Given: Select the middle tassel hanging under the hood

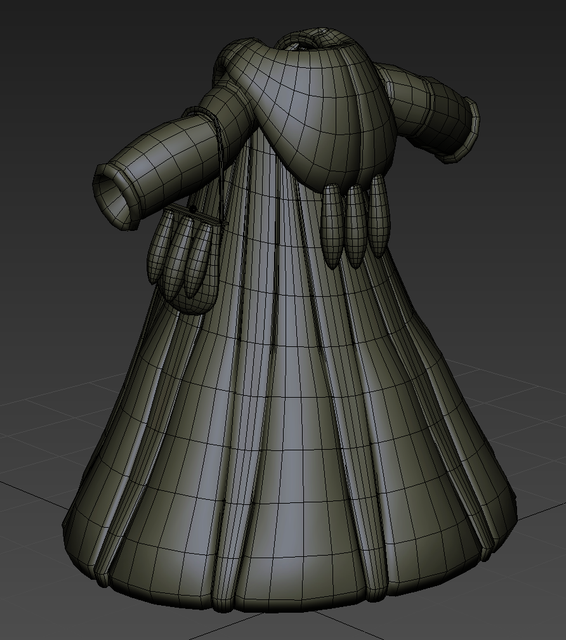Looking at the screenshot, I should (x=356, y=225).
